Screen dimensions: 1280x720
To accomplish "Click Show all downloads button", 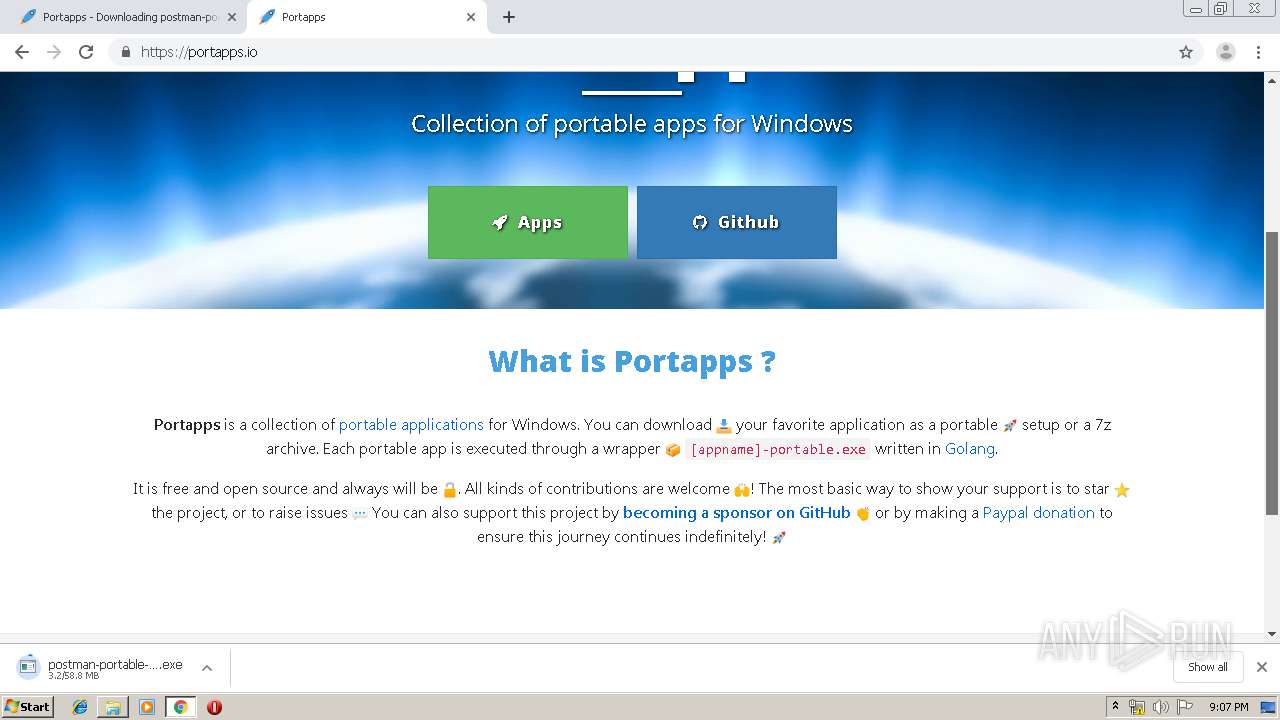I will [1208, 667].
